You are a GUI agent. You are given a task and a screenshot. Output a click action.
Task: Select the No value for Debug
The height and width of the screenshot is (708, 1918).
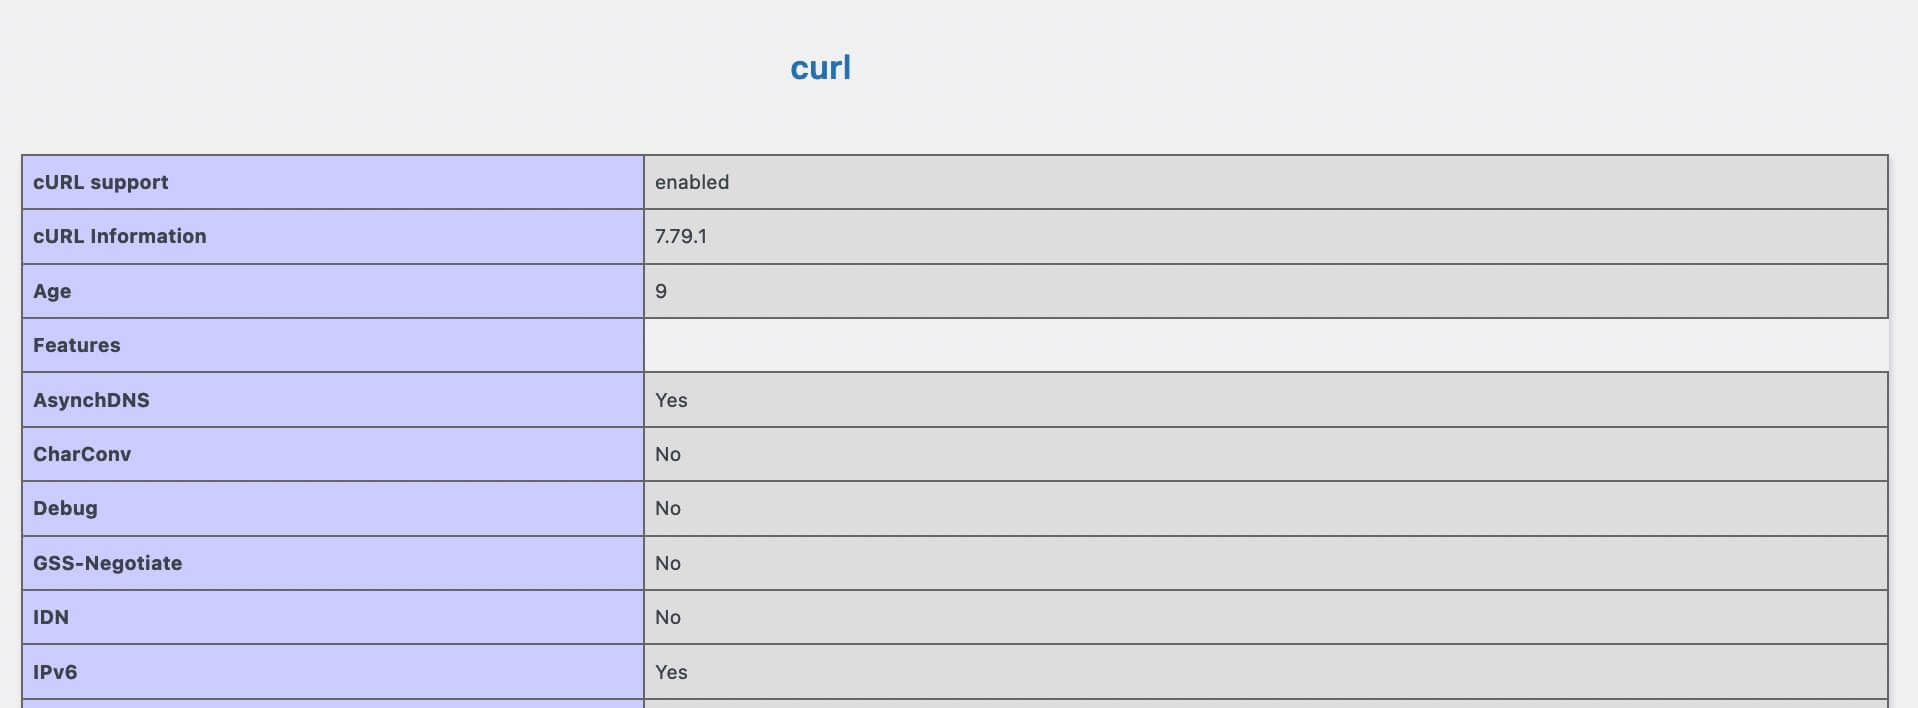click(668, 508)
